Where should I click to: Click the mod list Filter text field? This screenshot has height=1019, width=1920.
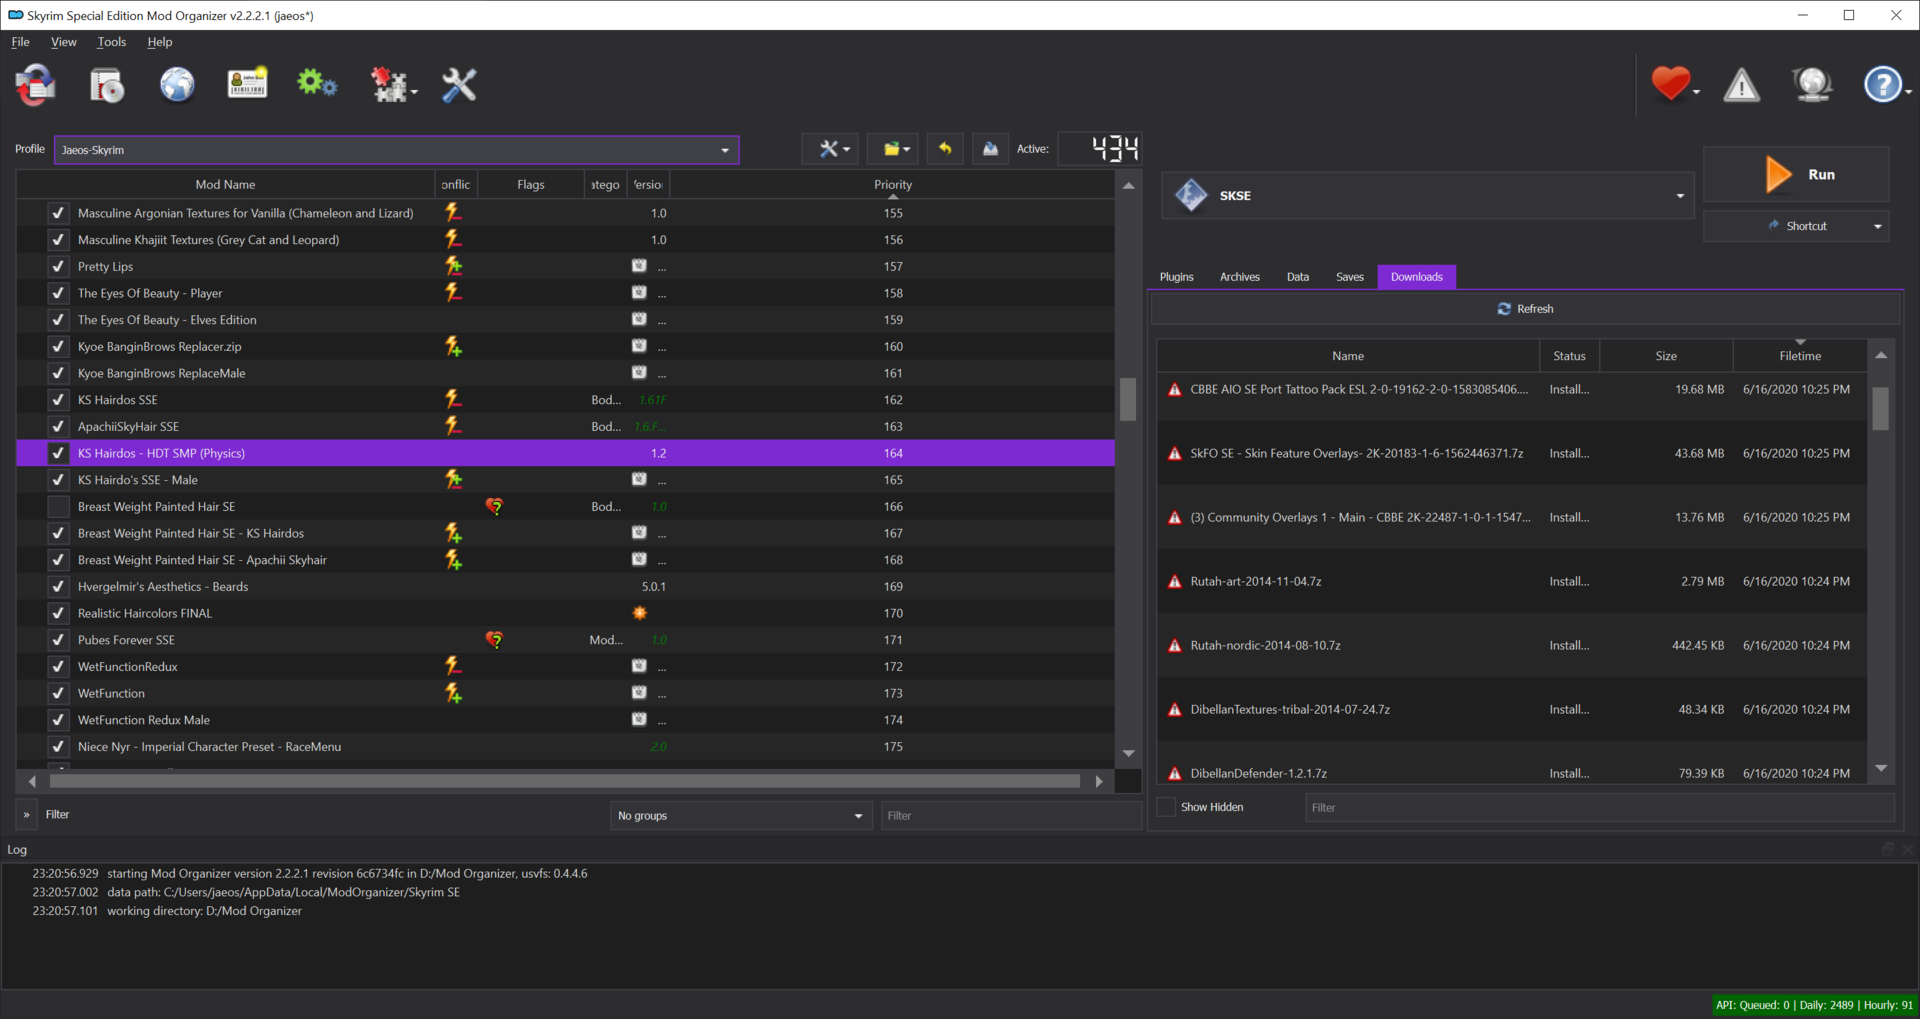click(1010, 816)
